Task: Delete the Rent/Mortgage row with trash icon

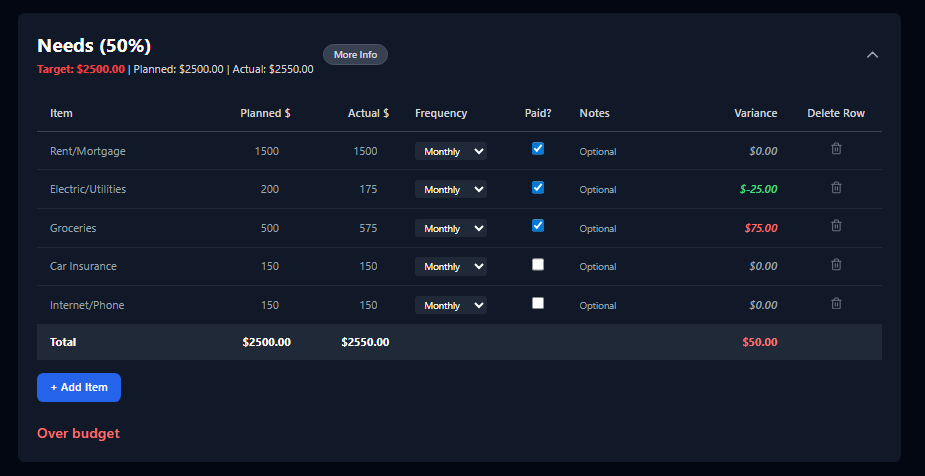Action: (x=836, y=149)
